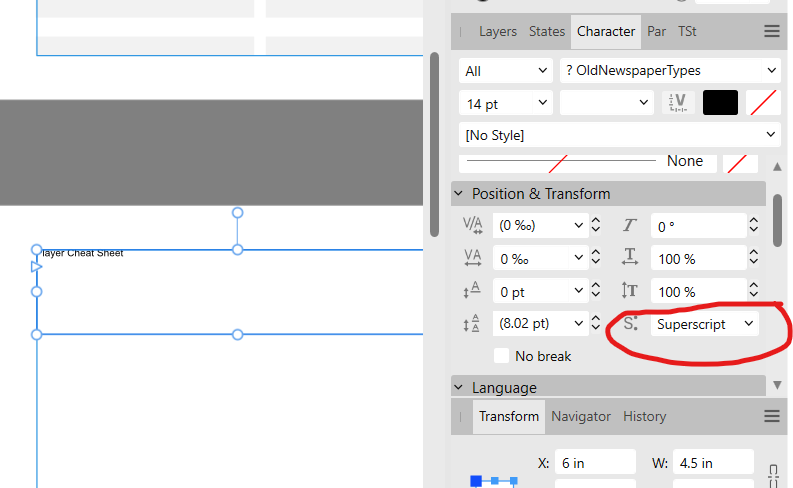793x488 pixels.
Task: Click the text frame flow triangle icon
Action: 36,267
